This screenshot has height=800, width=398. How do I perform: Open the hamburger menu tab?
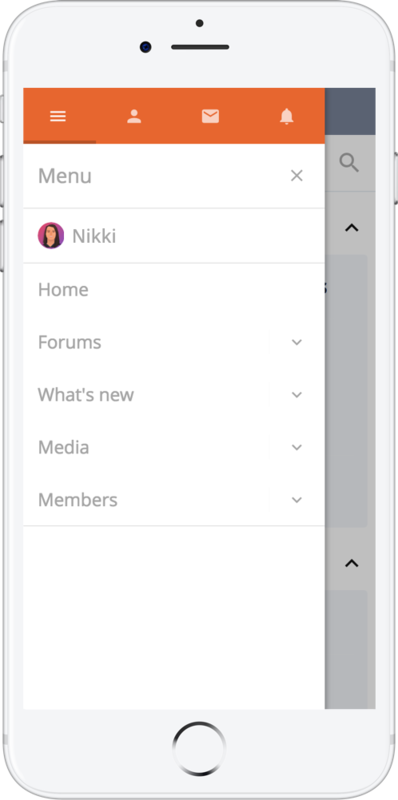[x=58, y=116]
